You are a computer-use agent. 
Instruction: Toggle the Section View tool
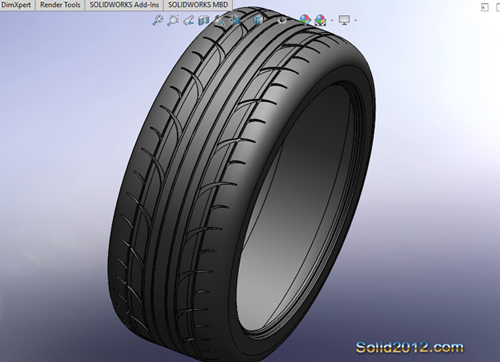[204, 20]
